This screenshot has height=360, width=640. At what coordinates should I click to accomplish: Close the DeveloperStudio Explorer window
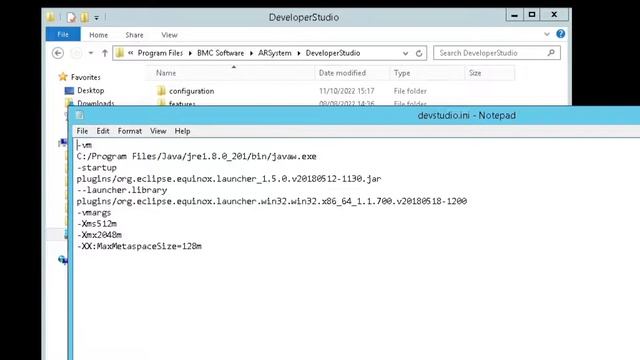(x=554, y=15)
